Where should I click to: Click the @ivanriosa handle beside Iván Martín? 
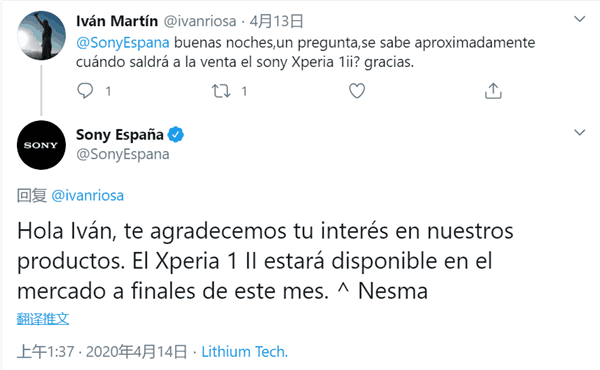(x=200, y=21)
